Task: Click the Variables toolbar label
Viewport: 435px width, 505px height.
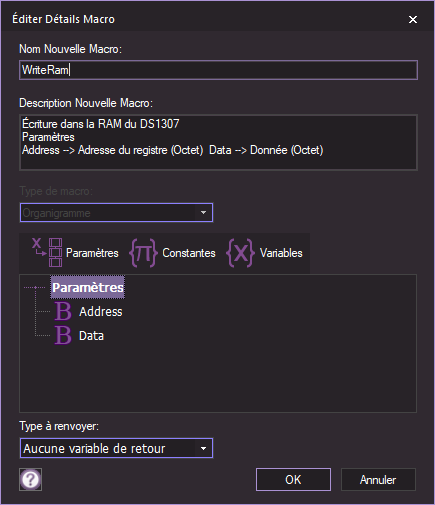Action: pyautogui.click(x=281, y=253)
